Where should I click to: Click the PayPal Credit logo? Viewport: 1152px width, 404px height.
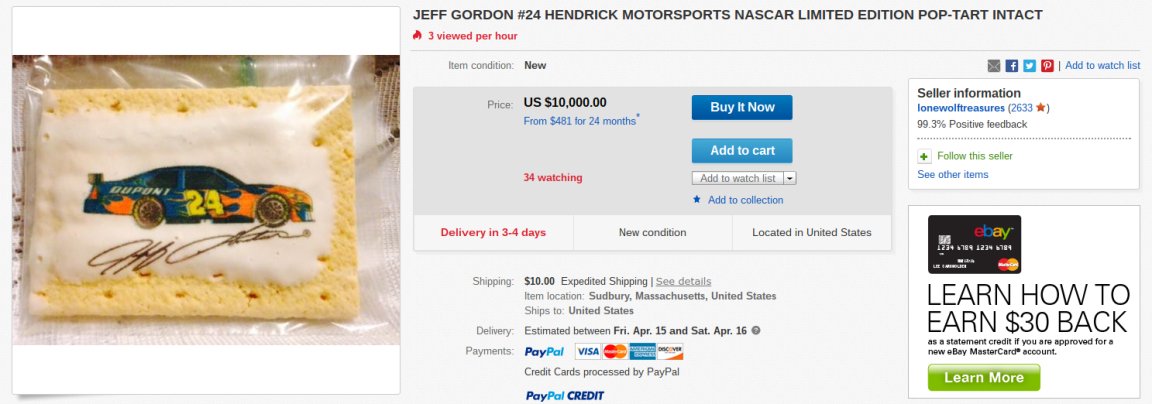[565, 396]
